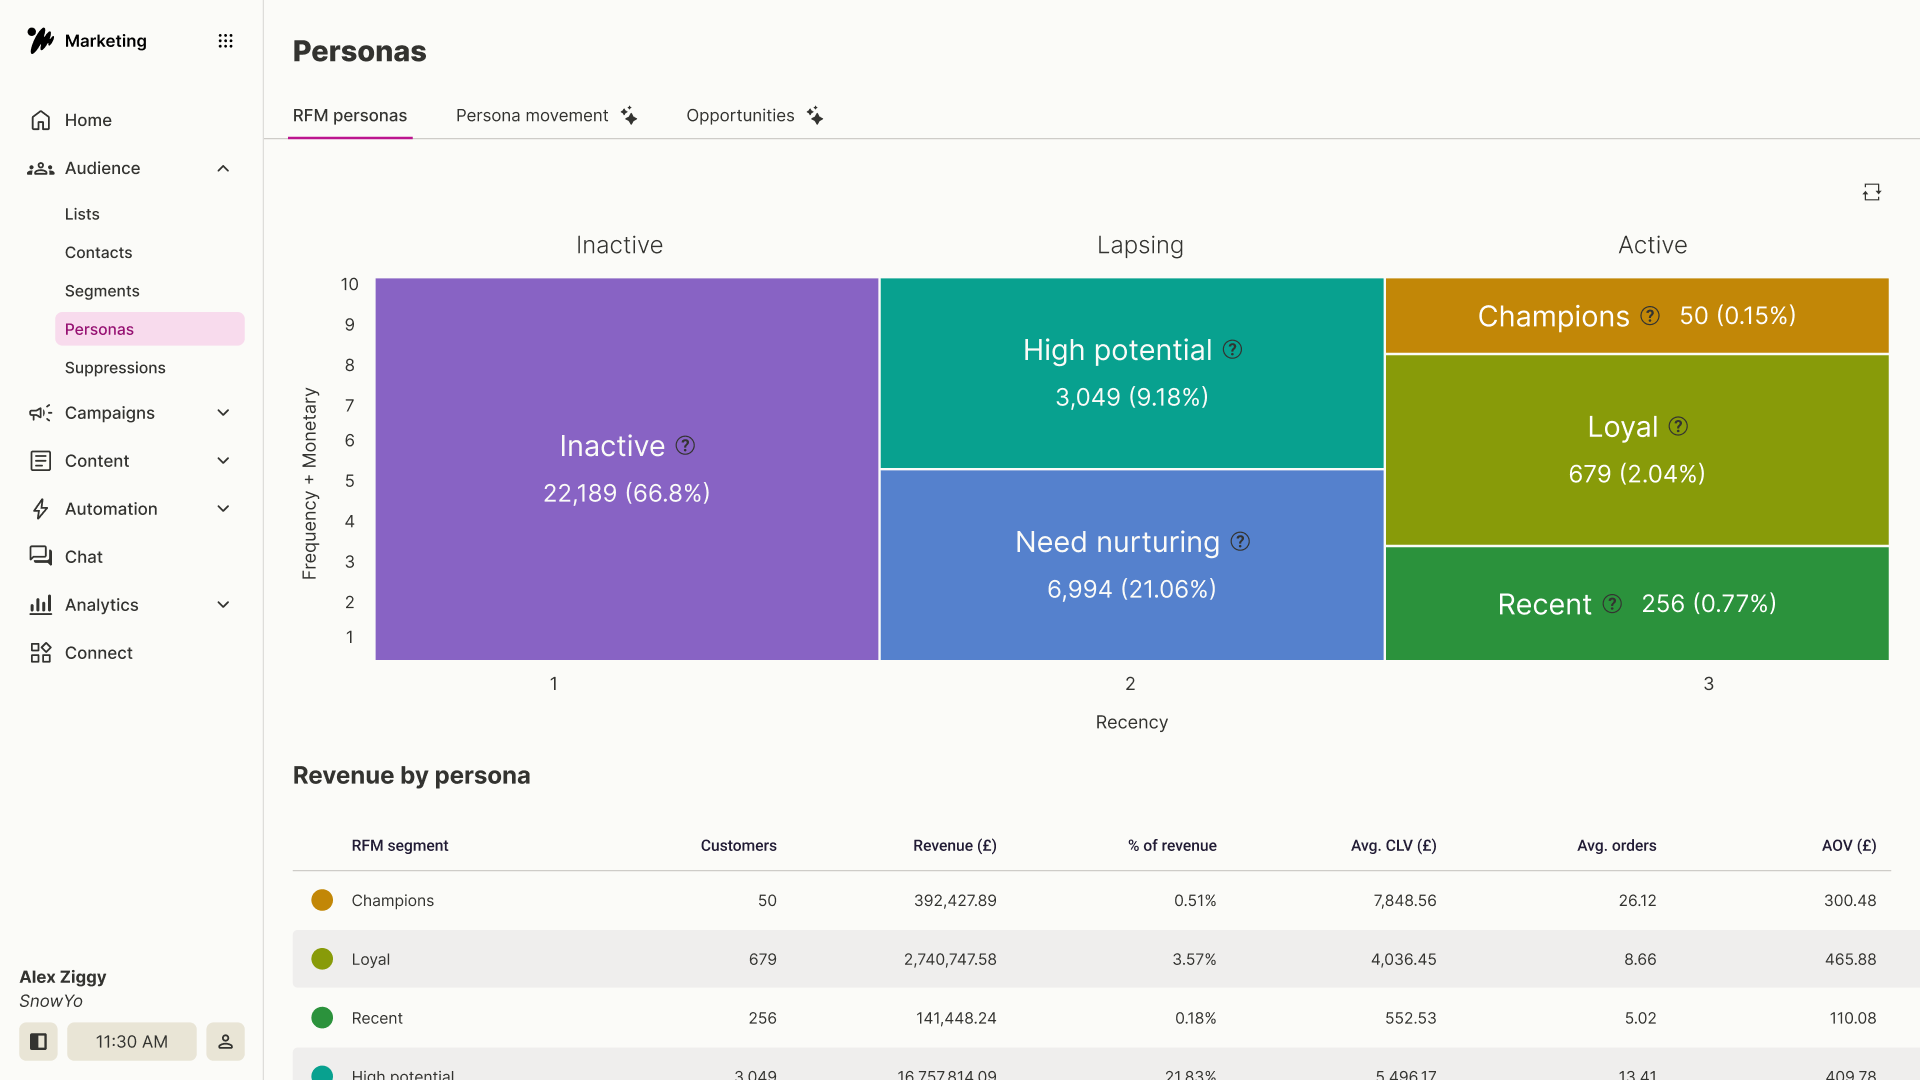Click the Home house icon
1920x1080 pixels.
pyautogui.click(x=40, y=120)
